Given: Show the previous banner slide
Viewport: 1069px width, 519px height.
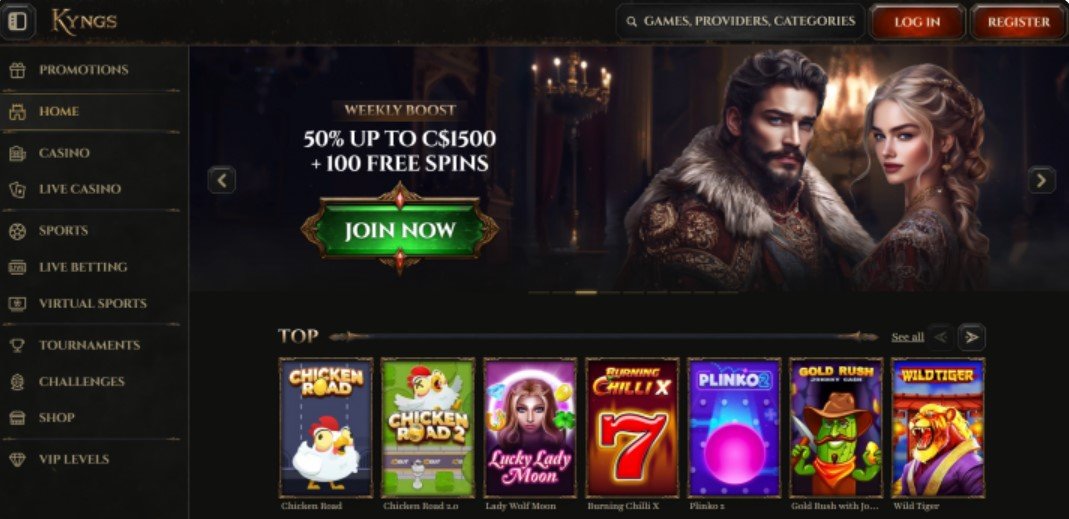Looking at the screenshot, I should coord(222,180).
